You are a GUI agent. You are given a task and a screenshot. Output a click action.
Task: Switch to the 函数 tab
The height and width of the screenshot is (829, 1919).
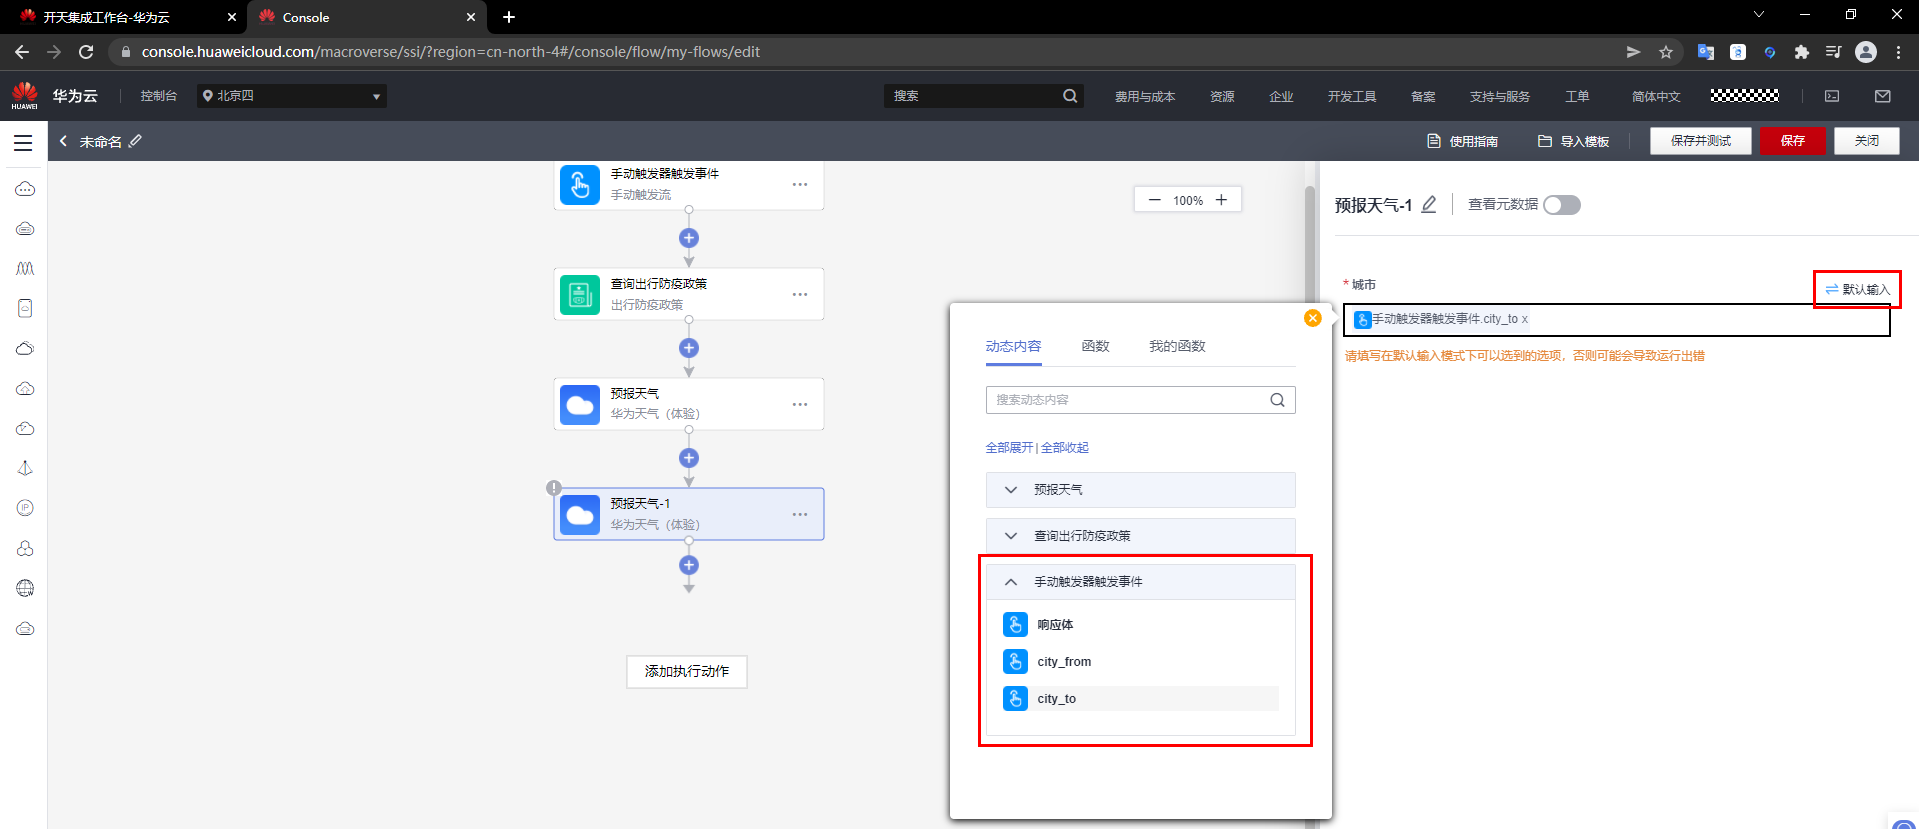click(x=1095, y=346)
